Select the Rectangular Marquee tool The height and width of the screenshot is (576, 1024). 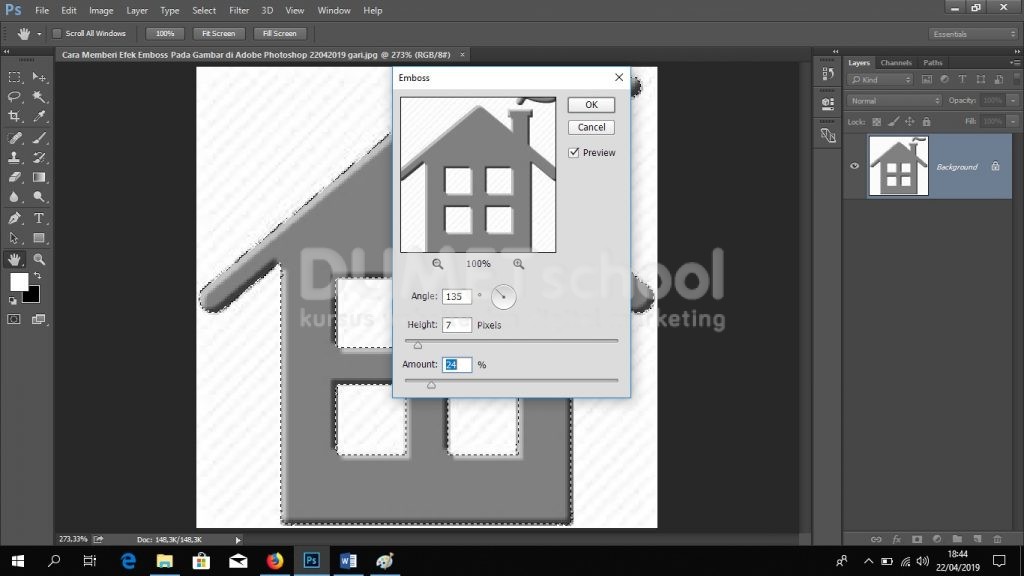pos(14,77)
